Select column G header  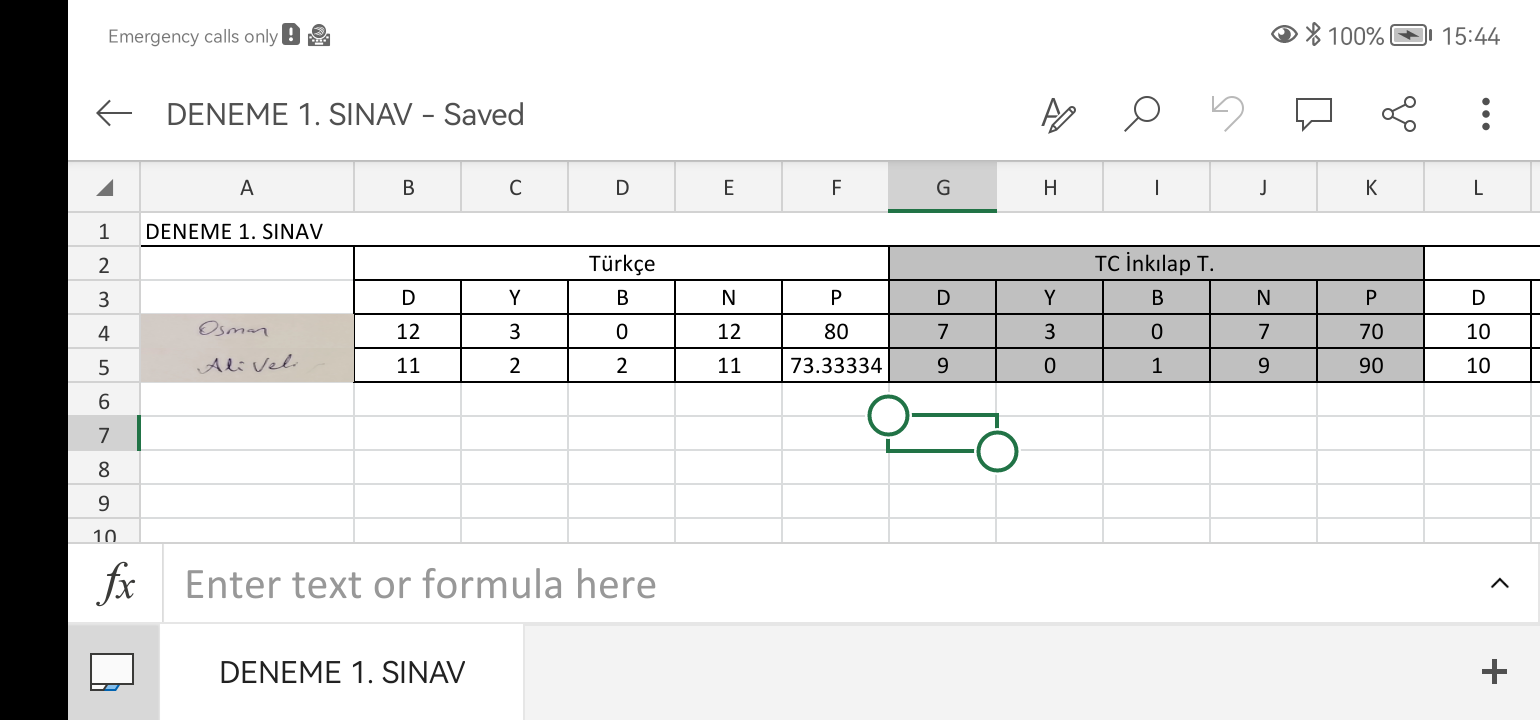tap(942, 188)
